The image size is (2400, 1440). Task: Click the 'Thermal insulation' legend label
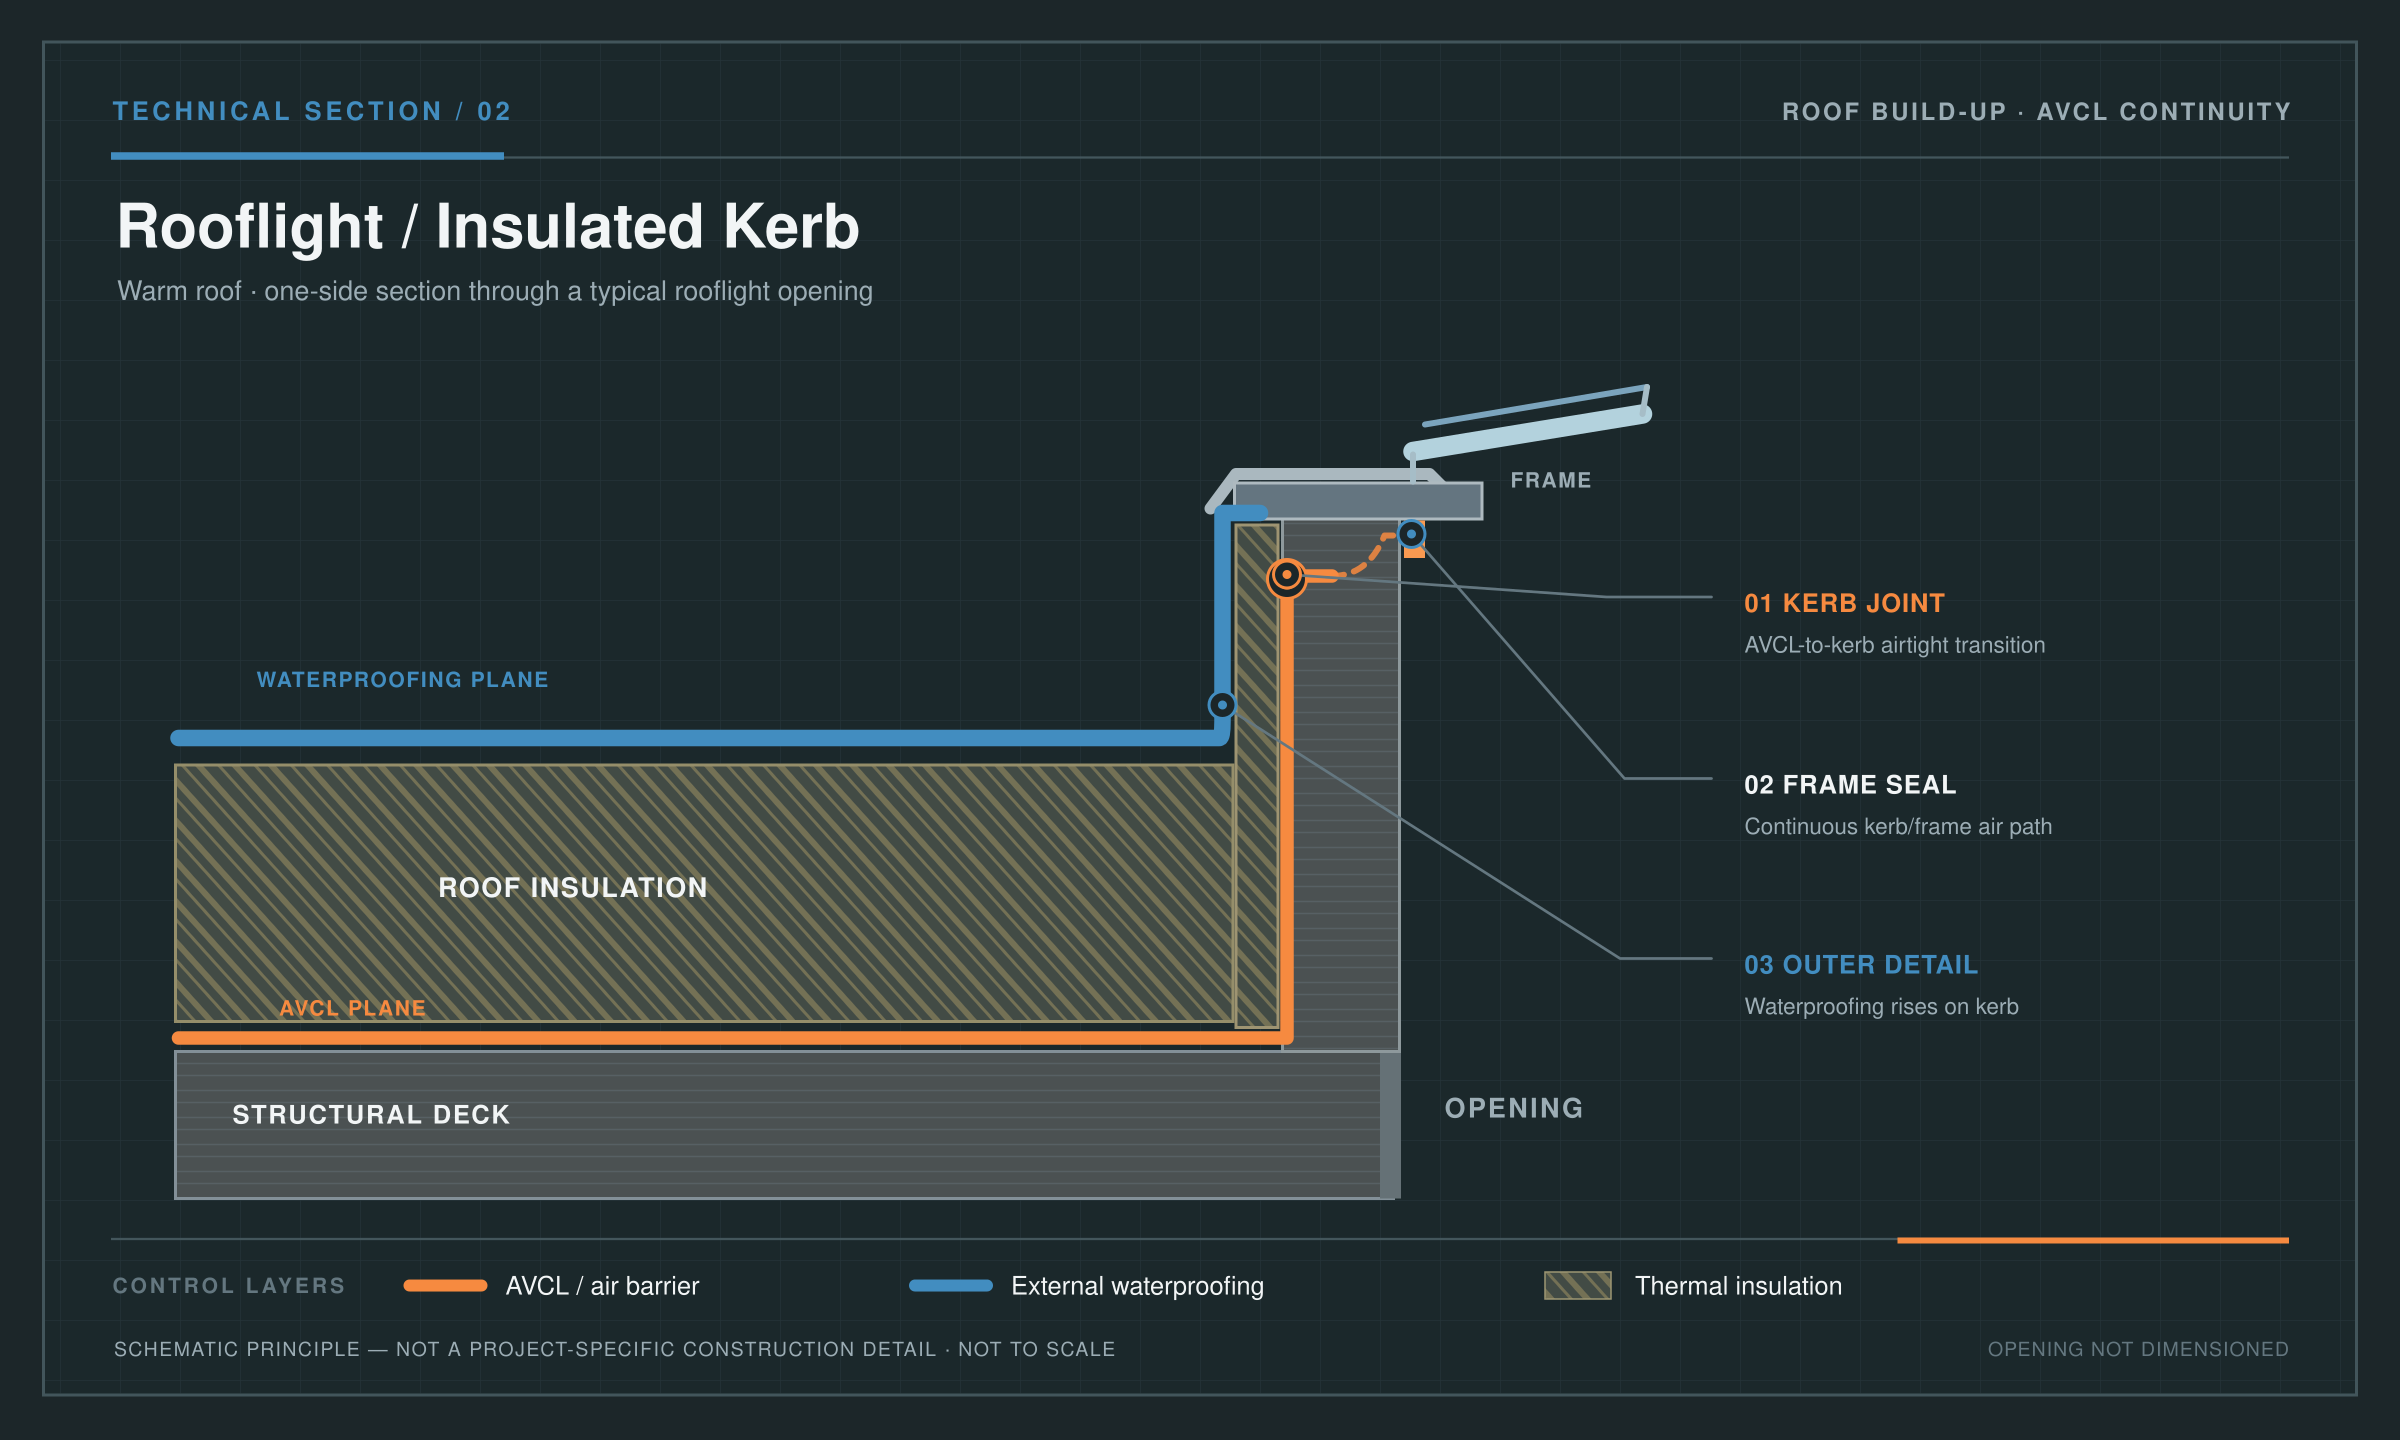tap(1738, 1286)
